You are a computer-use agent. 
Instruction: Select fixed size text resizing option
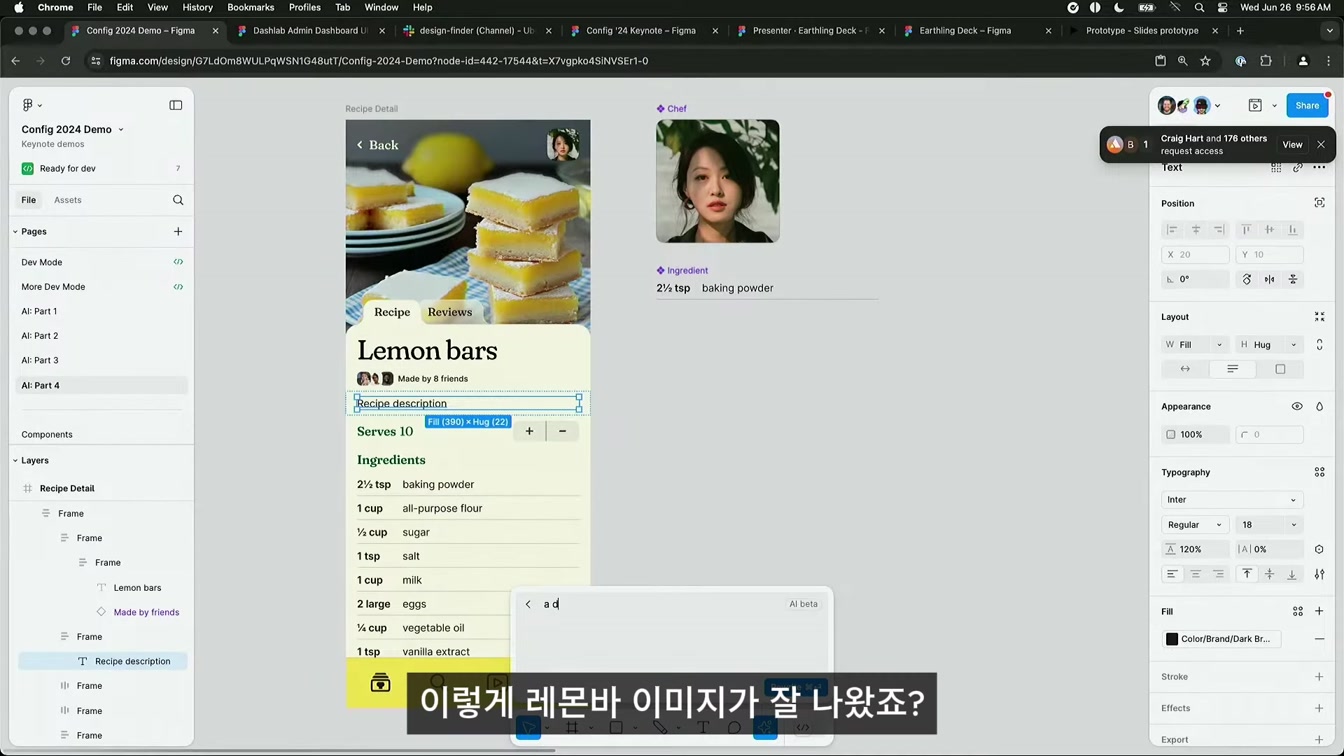click(x=1280, y=369)
